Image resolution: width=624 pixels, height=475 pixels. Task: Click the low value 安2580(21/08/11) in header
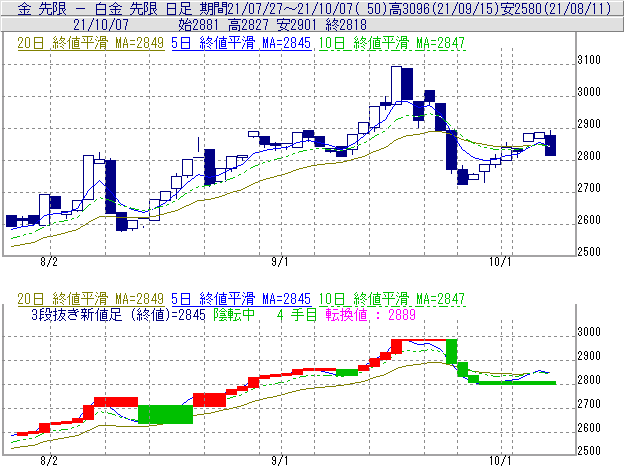[x=556, y=8]
